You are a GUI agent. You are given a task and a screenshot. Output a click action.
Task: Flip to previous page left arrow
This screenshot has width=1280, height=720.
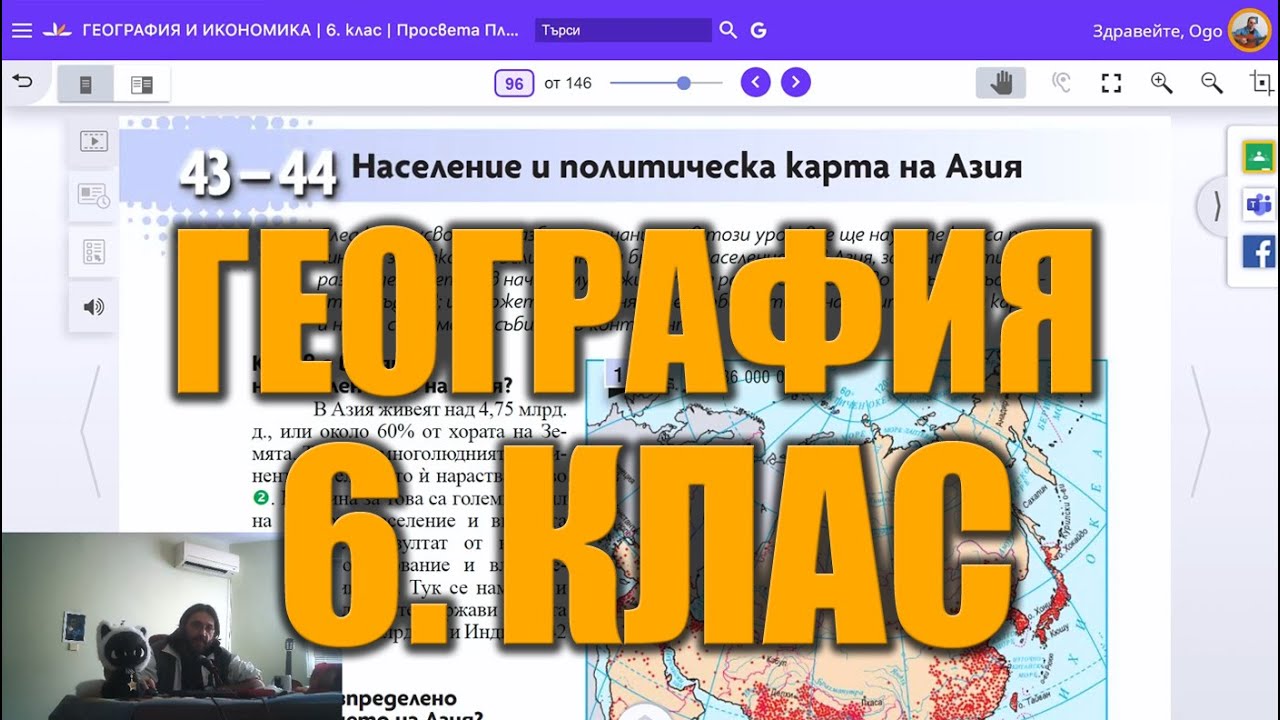point(90,432)
